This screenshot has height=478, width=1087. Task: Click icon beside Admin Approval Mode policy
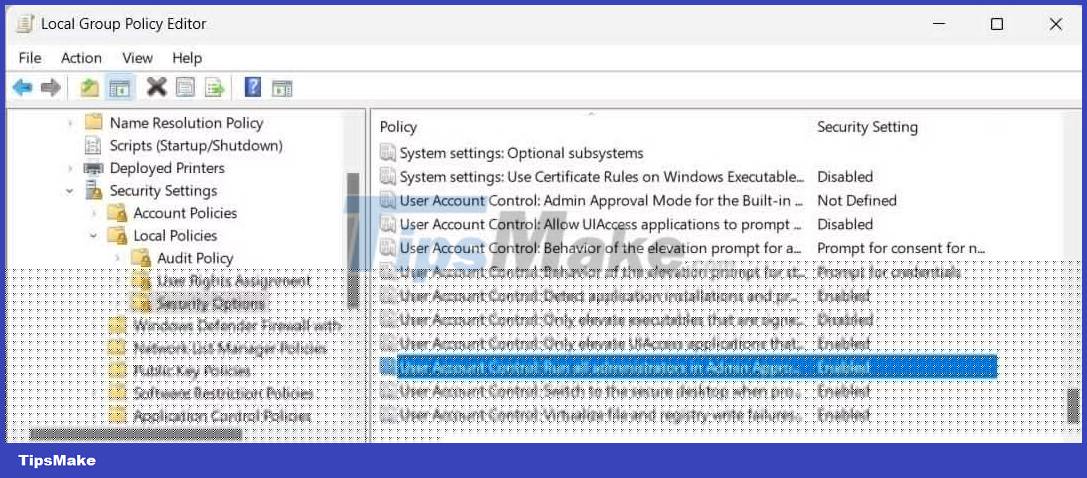388,200
